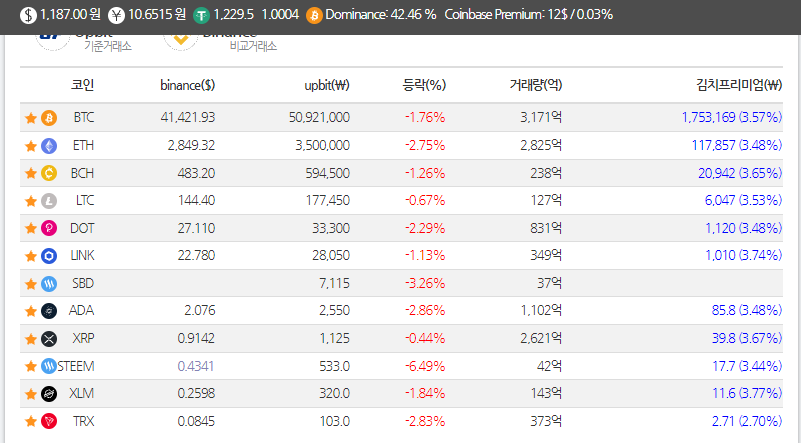The image size is (801, 443).
Task: Click BTC kimchi premium value 1,753,169
Action: point(708,118)
